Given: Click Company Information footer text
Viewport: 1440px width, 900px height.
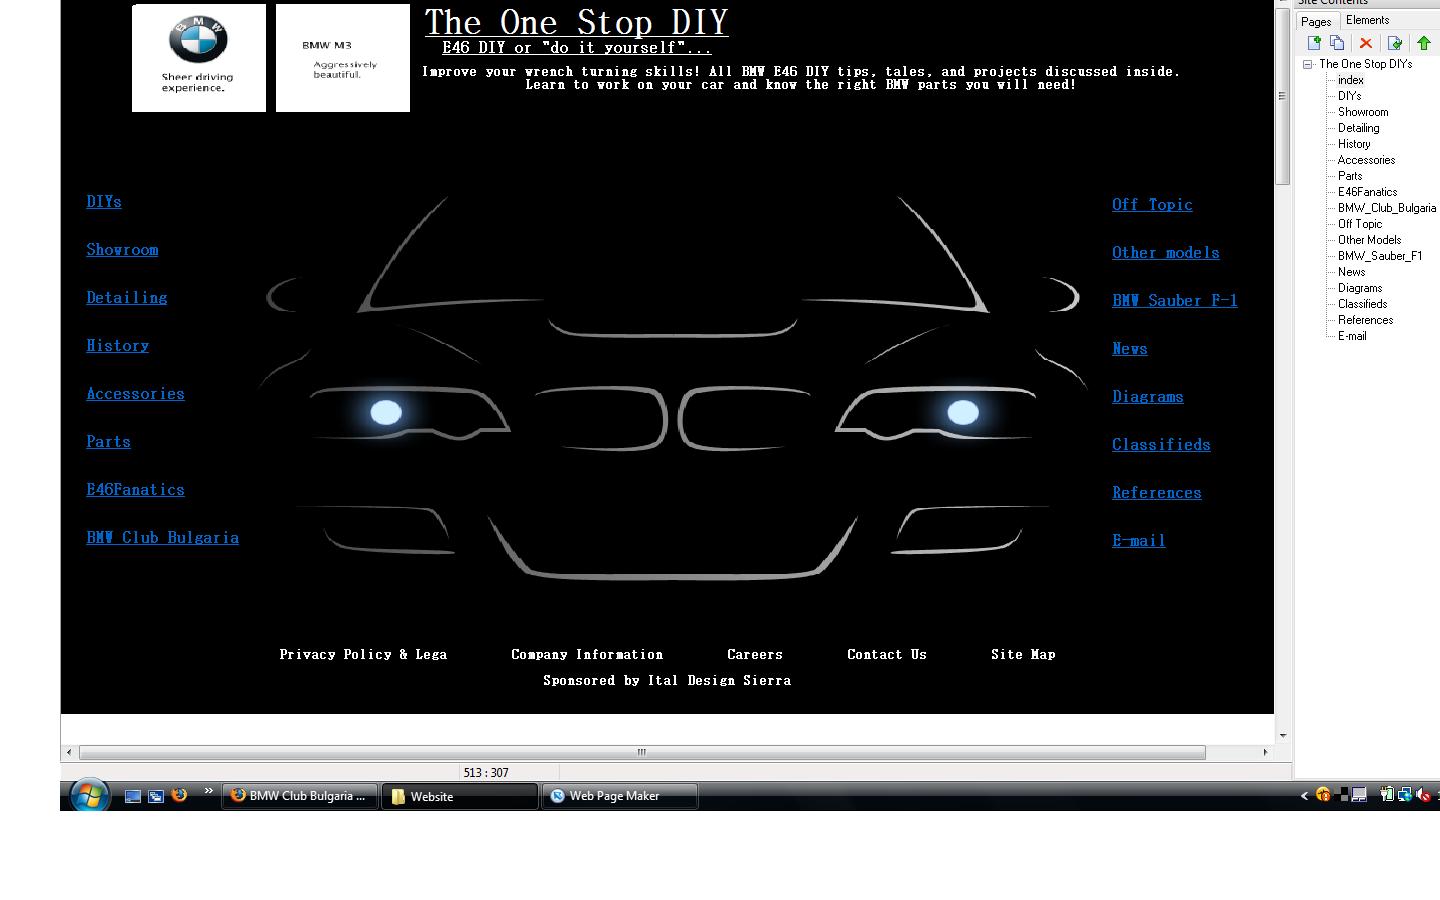Looking at the screenshot, I should pos(587,654).
